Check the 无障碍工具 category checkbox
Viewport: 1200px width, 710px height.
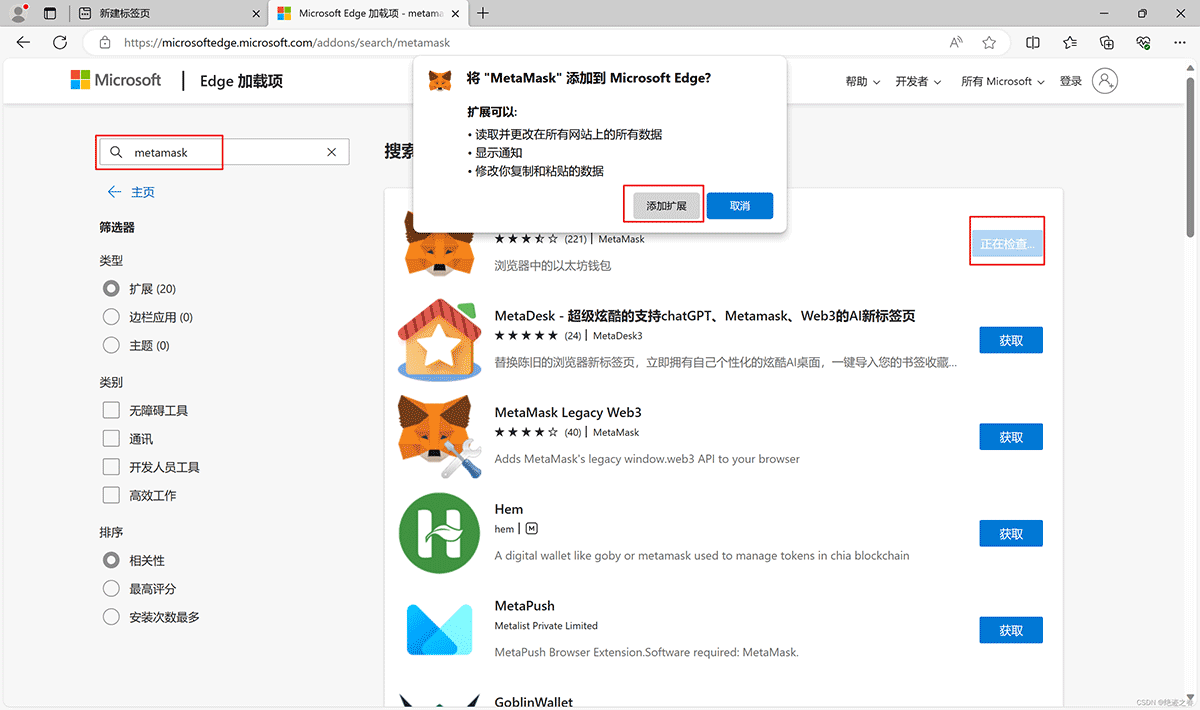111,411
